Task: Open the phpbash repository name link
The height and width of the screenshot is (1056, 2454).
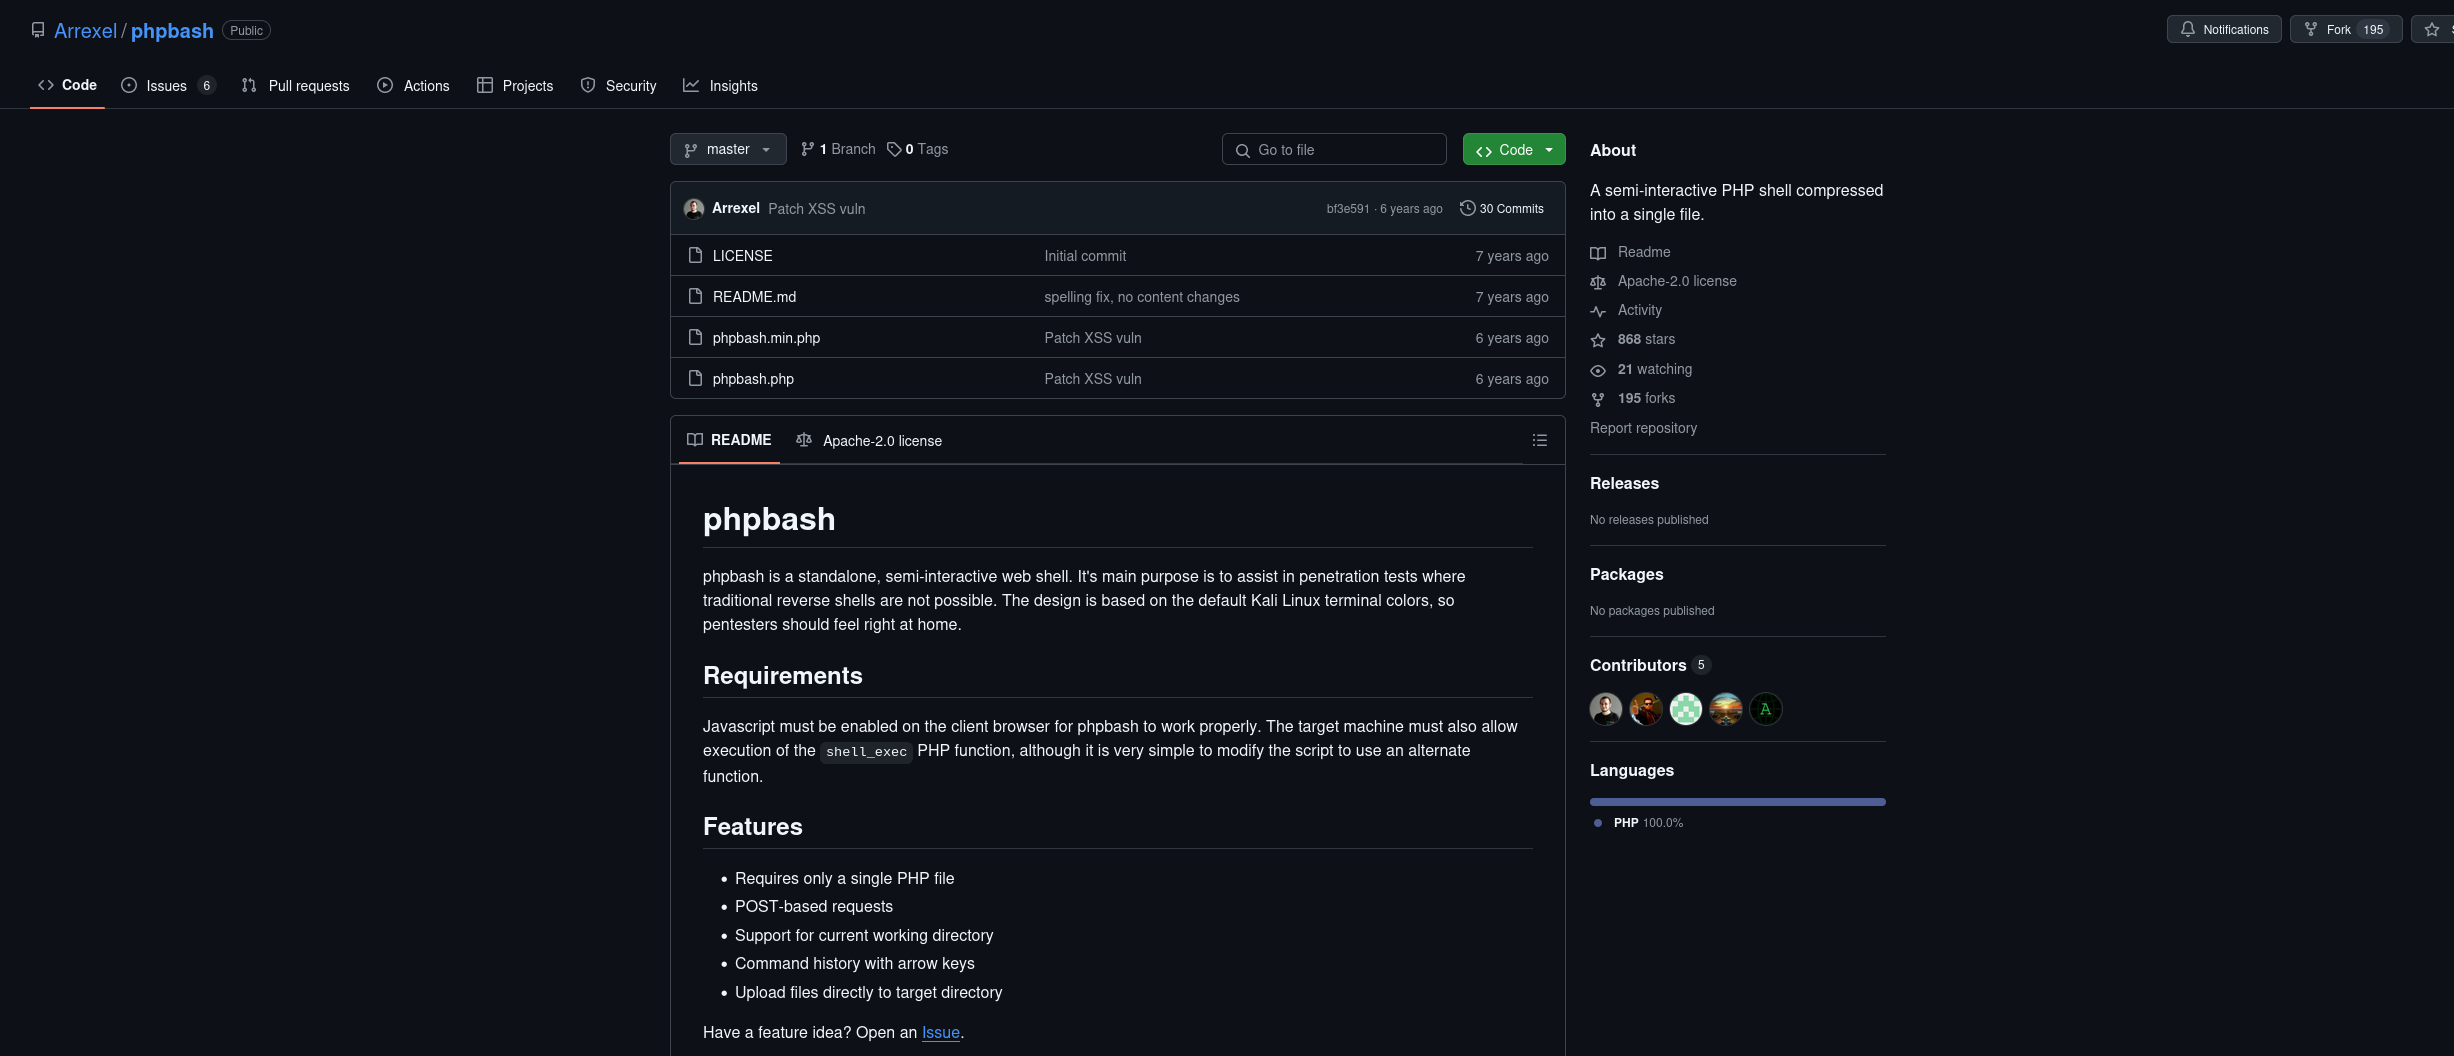Action: (x=172, y=31)
